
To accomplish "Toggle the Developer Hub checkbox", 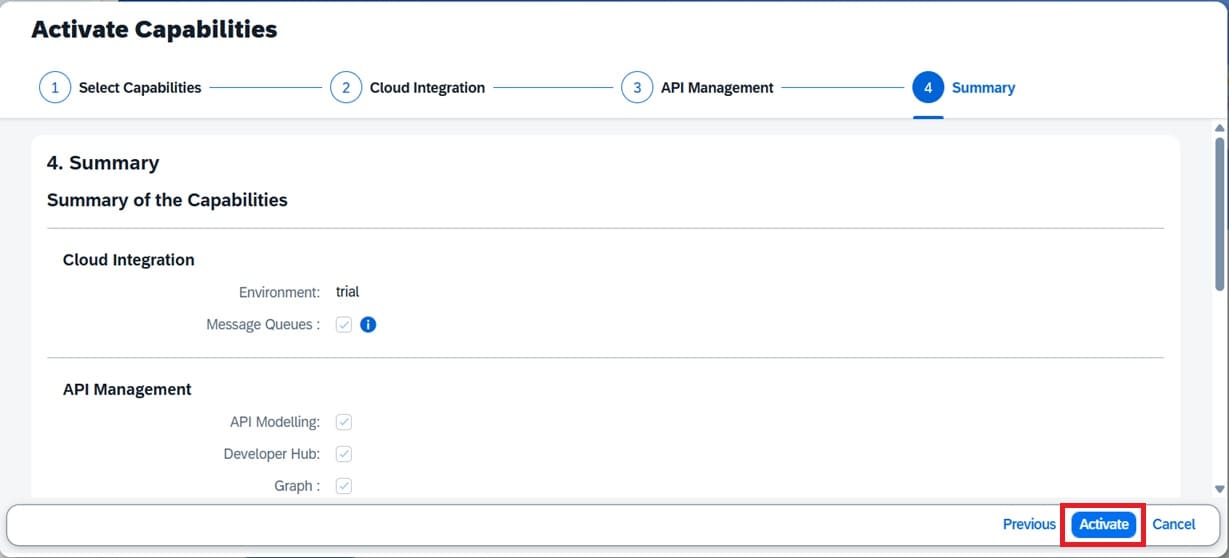I will 344,454.
